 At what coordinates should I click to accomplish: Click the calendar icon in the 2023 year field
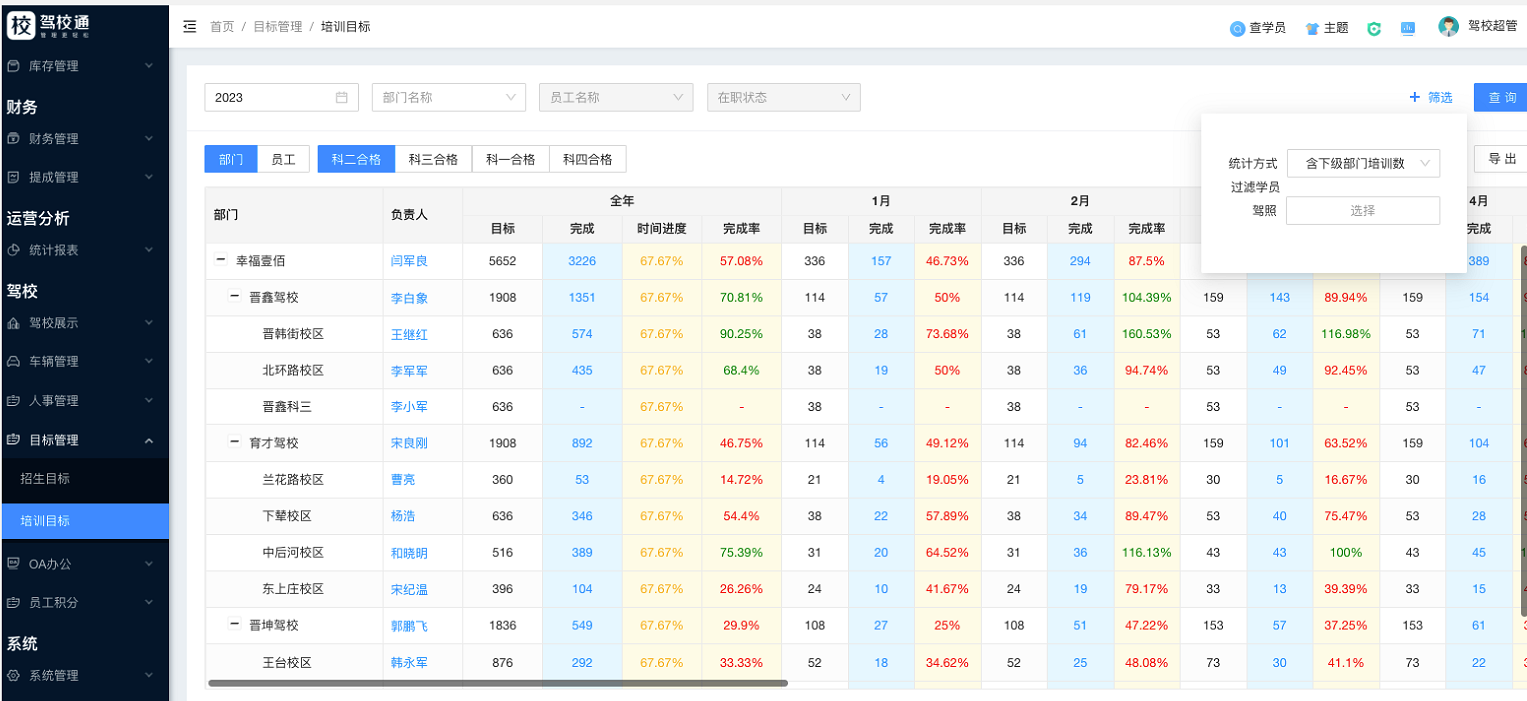coord(342,97)
